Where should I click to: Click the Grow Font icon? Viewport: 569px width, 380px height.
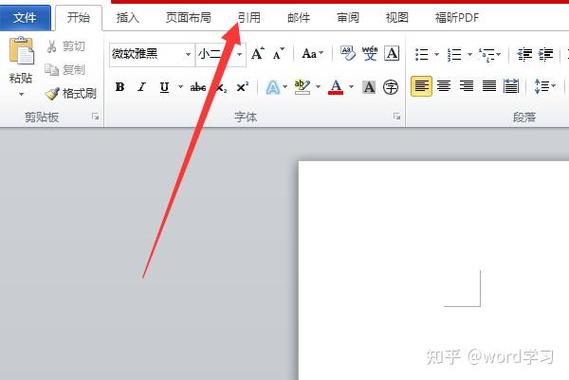click(x=258, y=54)
